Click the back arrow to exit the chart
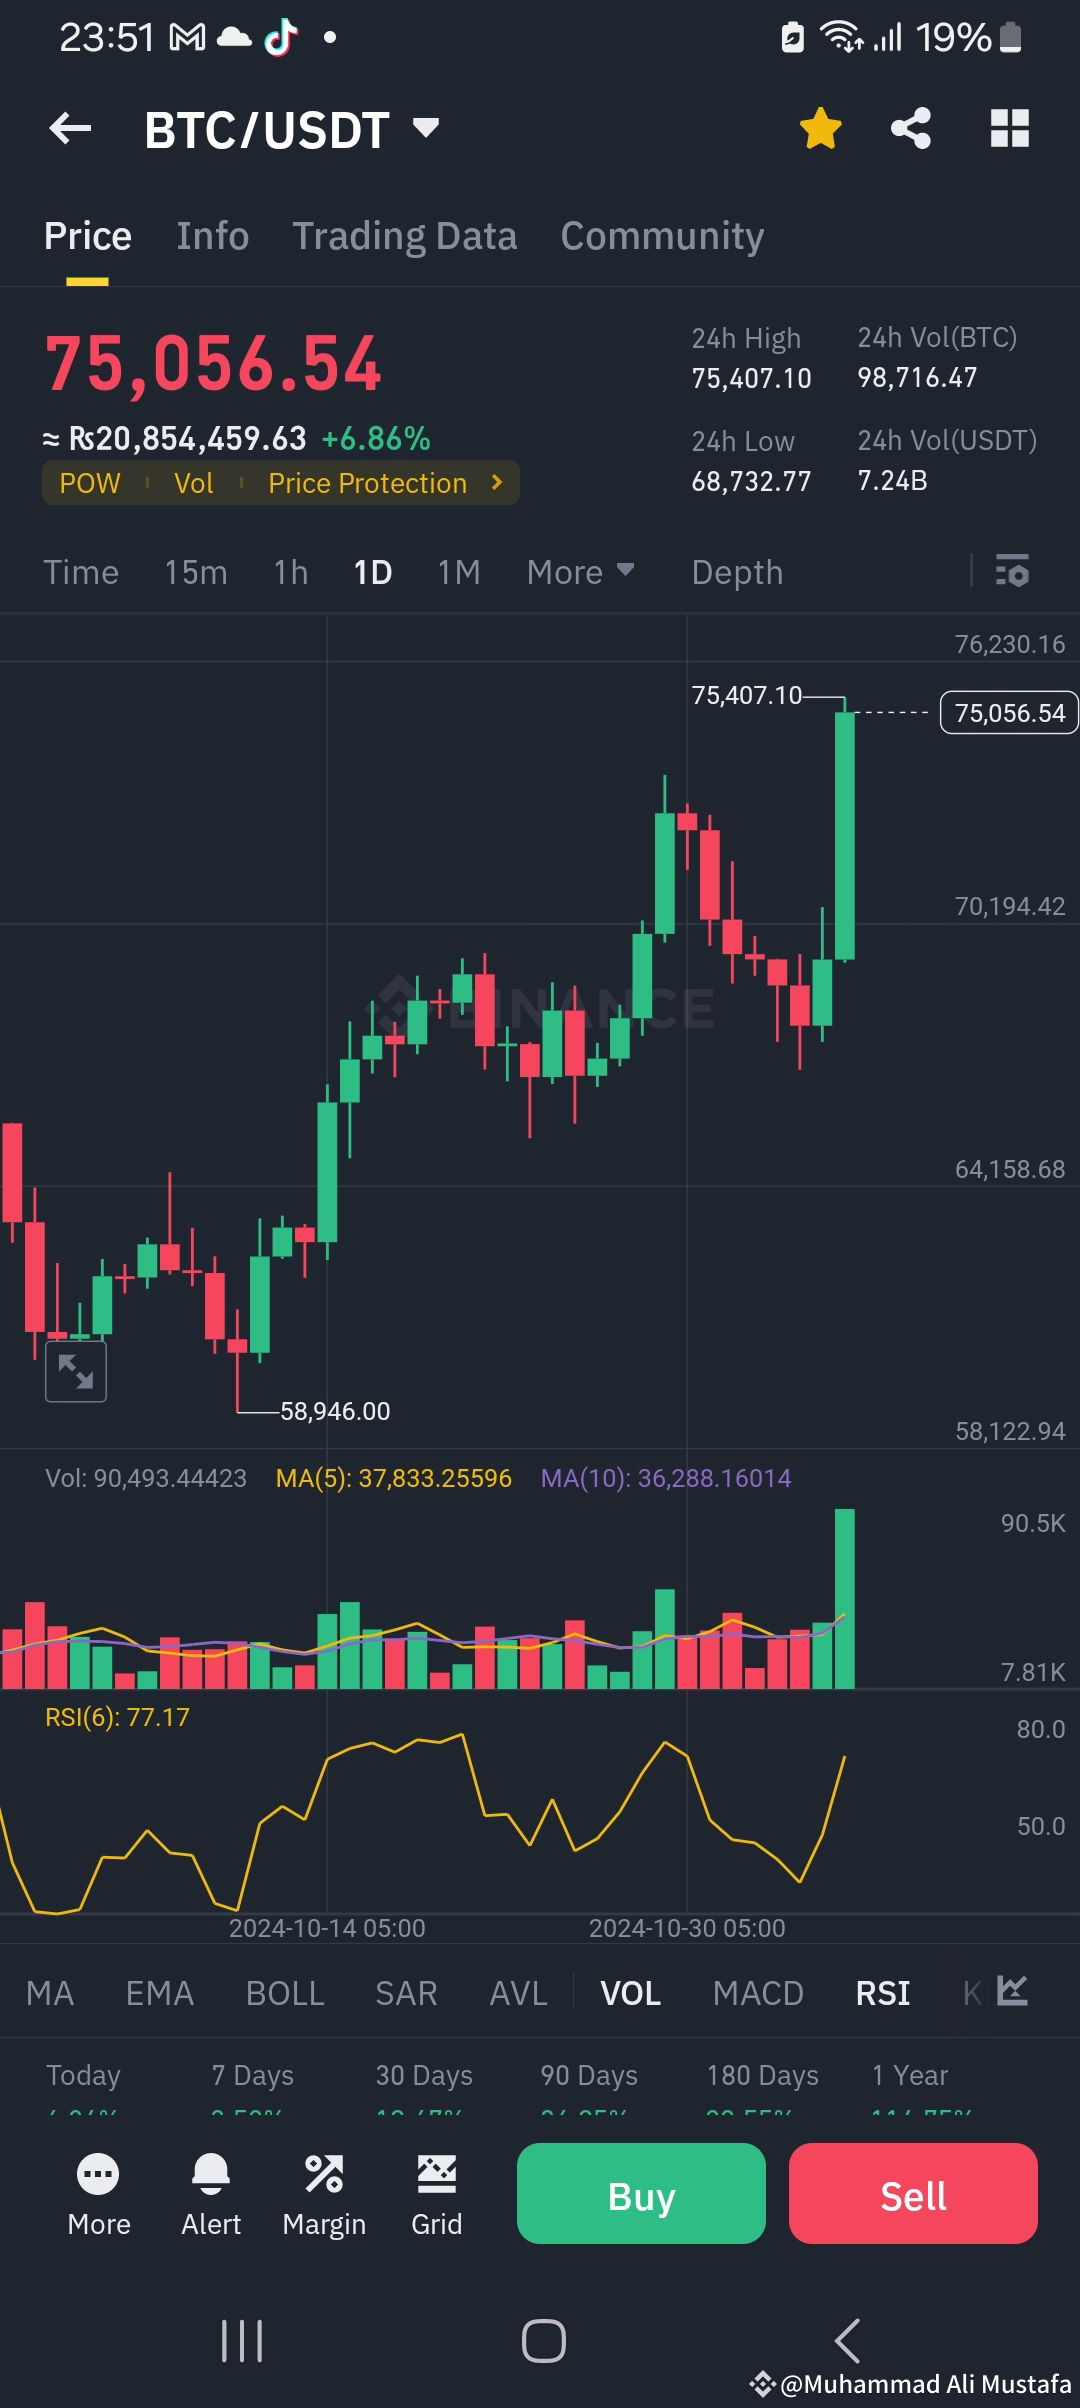Image resolution: width=1080 pixels, height=2408 pixels. click(x=70, y=128)
